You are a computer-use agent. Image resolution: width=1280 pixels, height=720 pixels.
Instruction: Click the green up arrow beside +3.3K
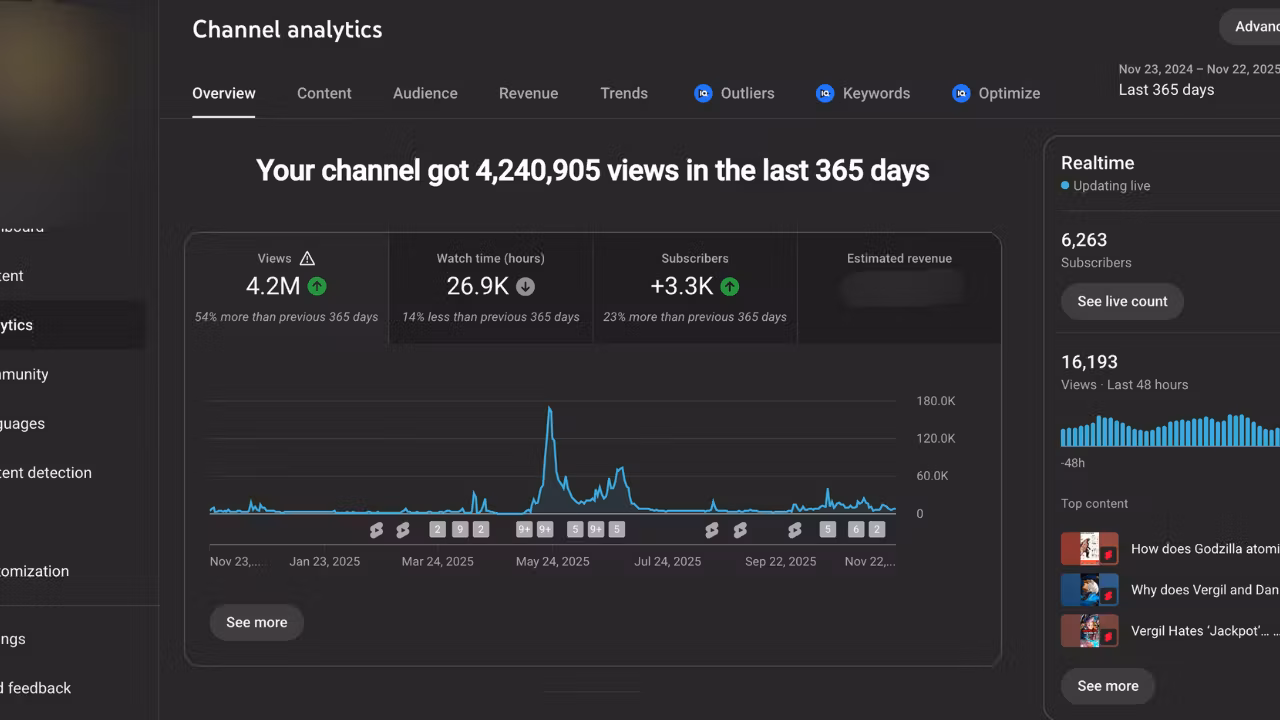(730, 287)
